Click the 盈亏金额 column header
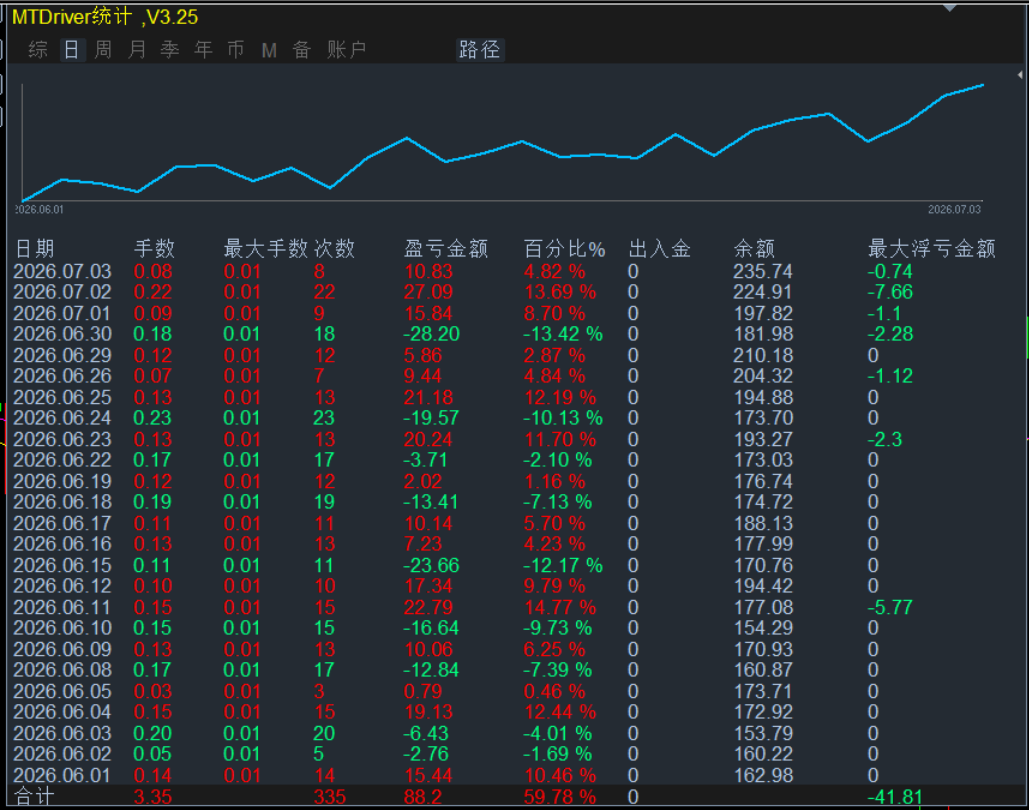The width and height of the screenshot is (1029, 810). coord(446,248)
